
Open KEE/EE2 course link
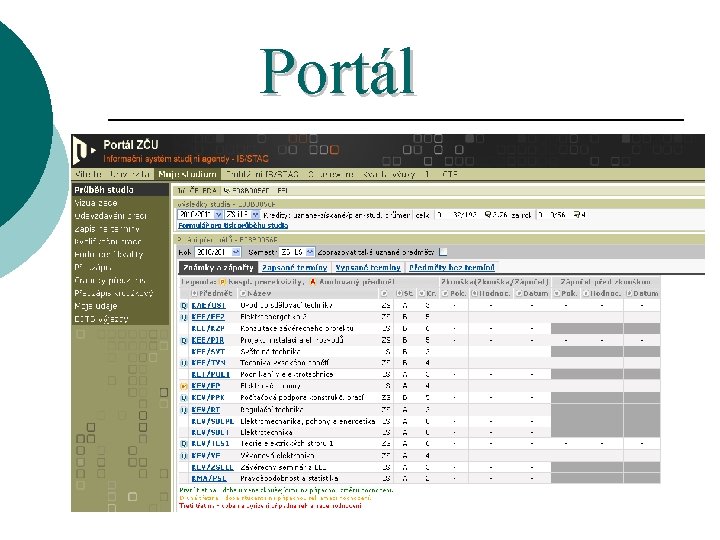pyautogui.click(x=208, y=317)
